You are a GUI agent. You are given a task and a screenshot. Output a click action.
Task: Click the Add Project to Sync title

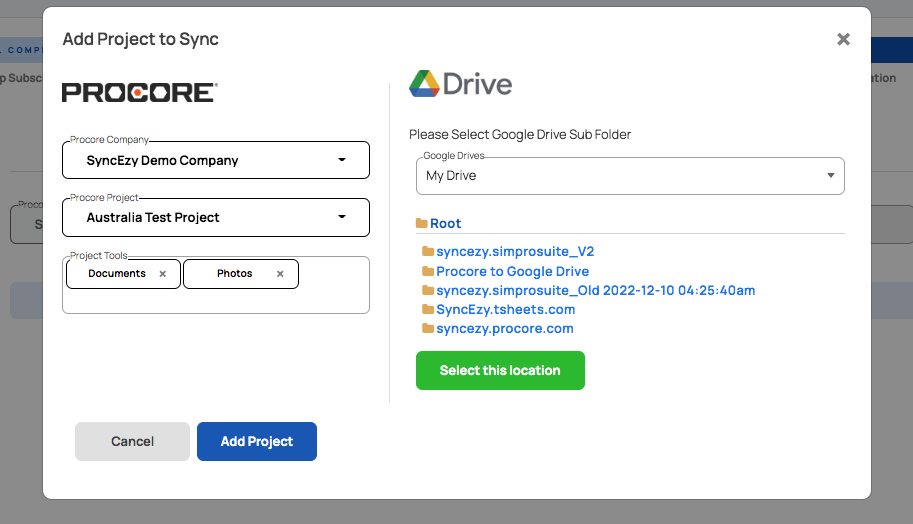(140, 39)
